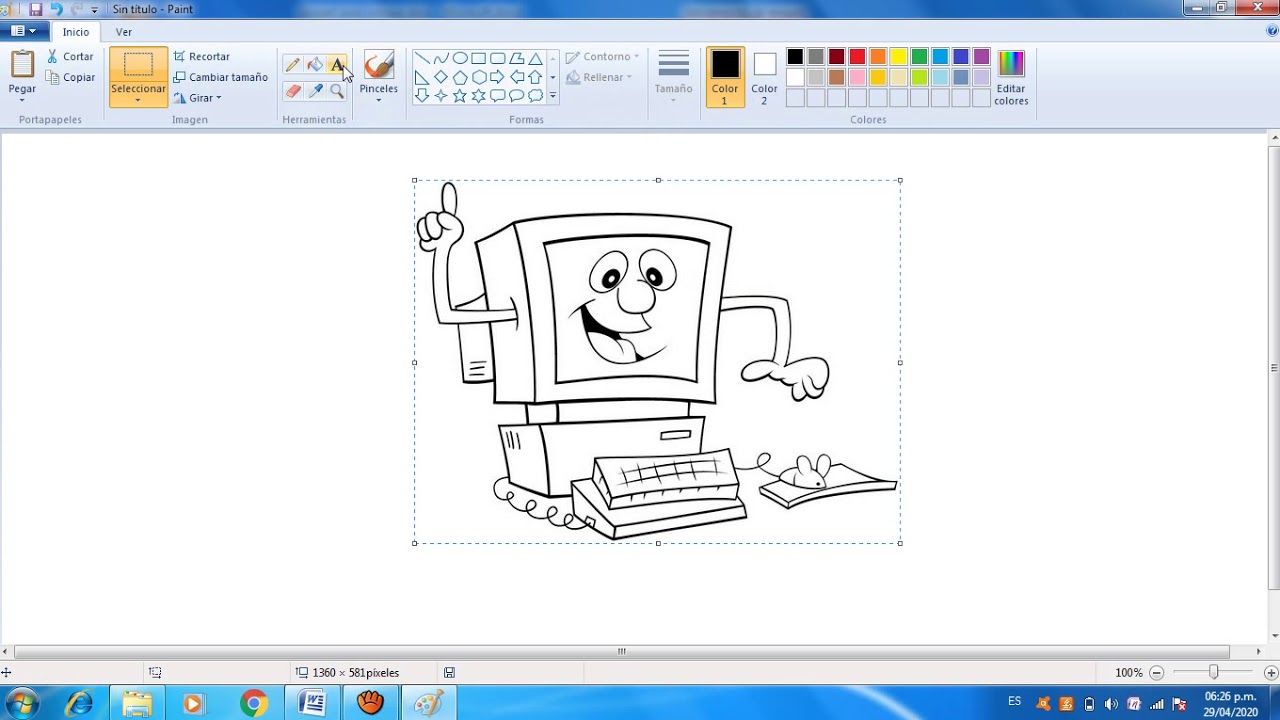Click the zoom in plus button

pos(1271,673)
